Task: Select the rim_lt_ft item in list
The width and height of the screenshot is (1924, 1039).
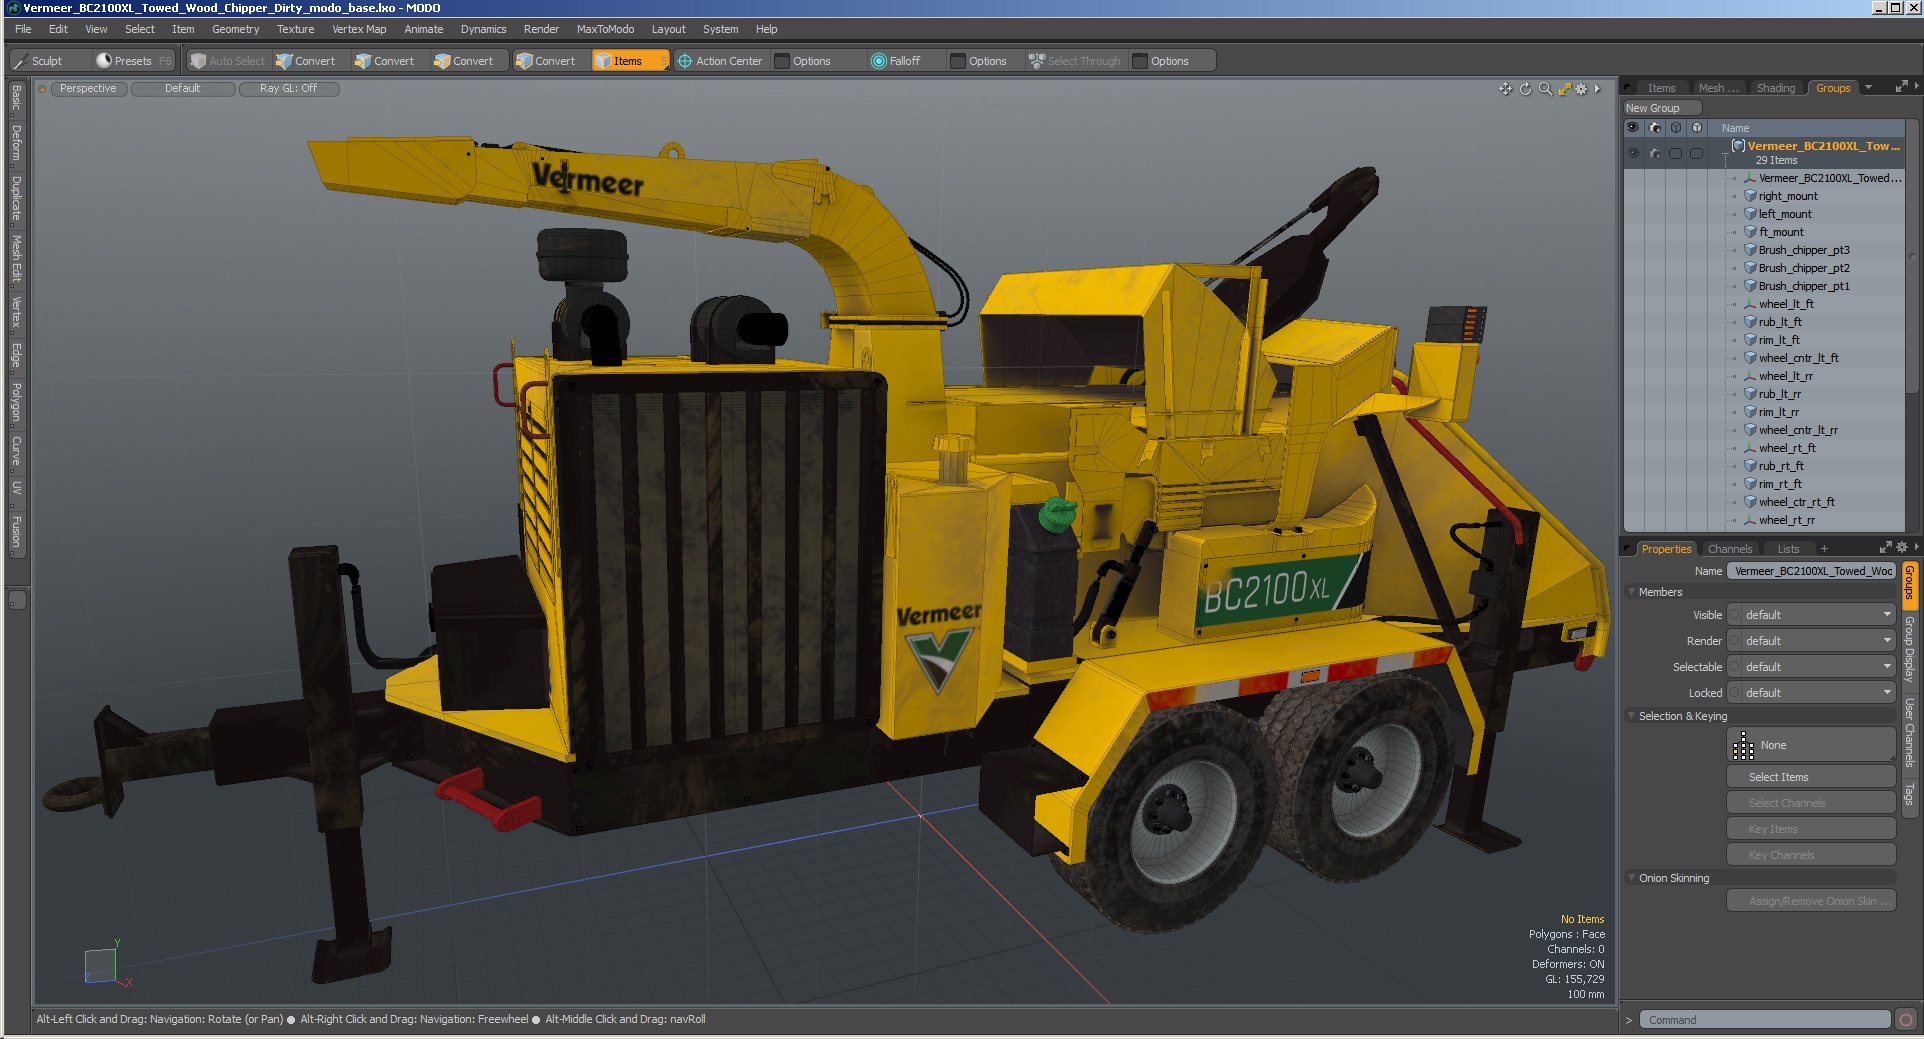Action: [1779, 340]
